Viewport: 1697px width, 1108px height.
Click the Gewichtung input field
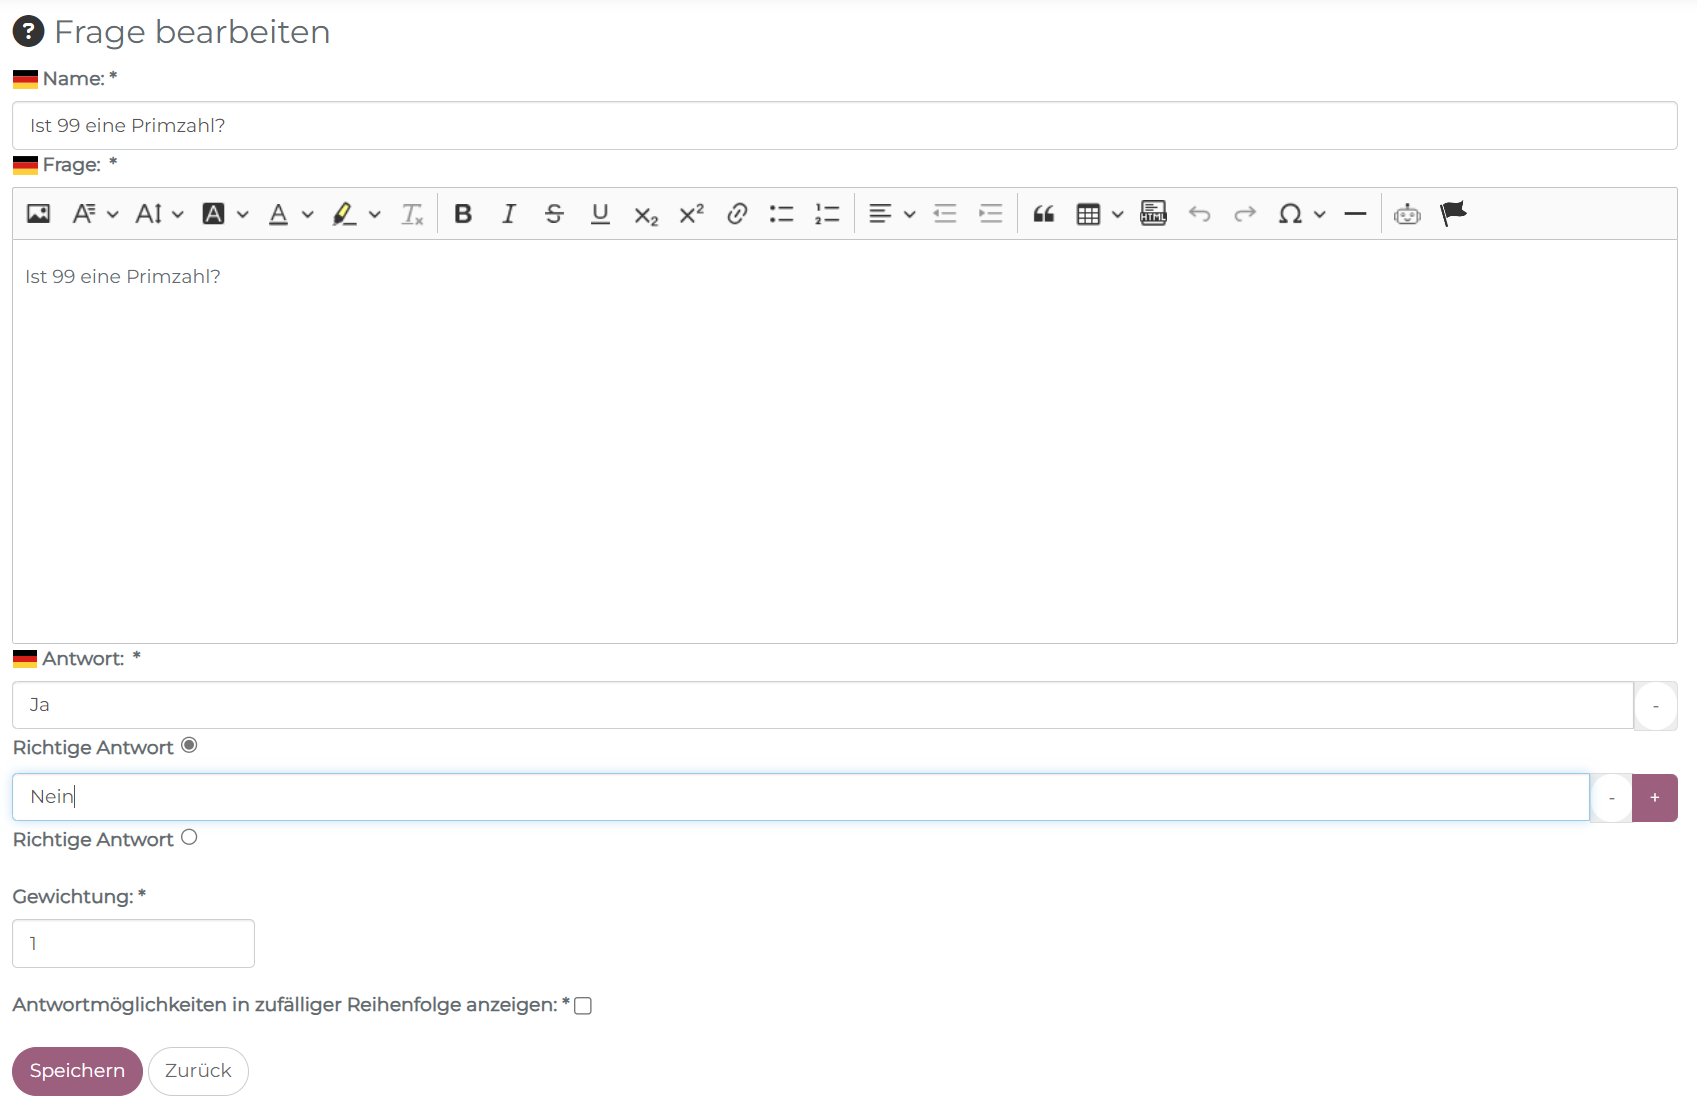(x=133, y=943)
